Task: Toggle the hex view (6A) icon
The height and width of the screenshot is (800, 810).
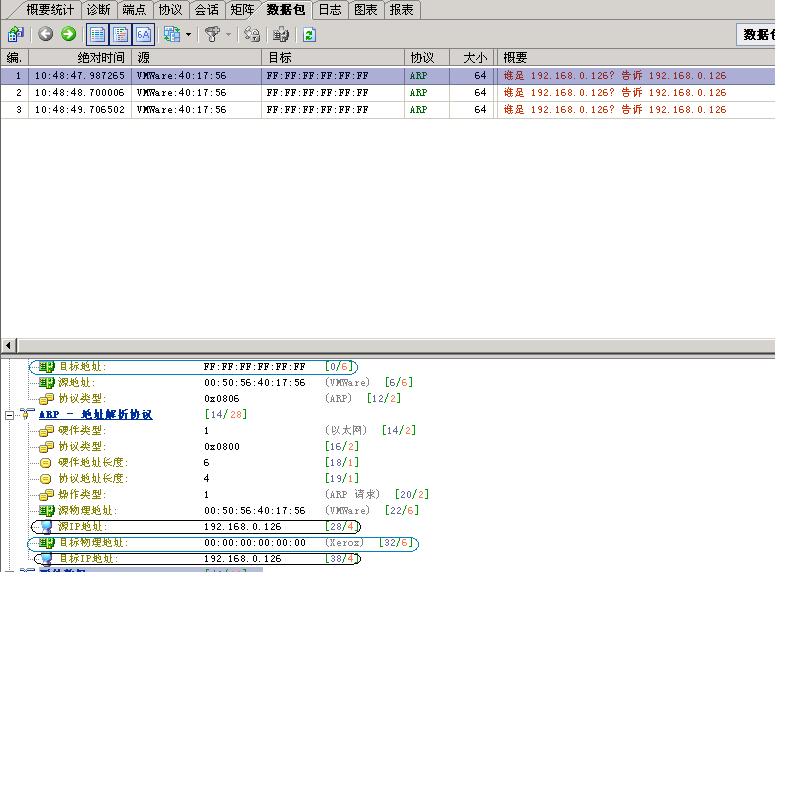Action: [143, 34]
